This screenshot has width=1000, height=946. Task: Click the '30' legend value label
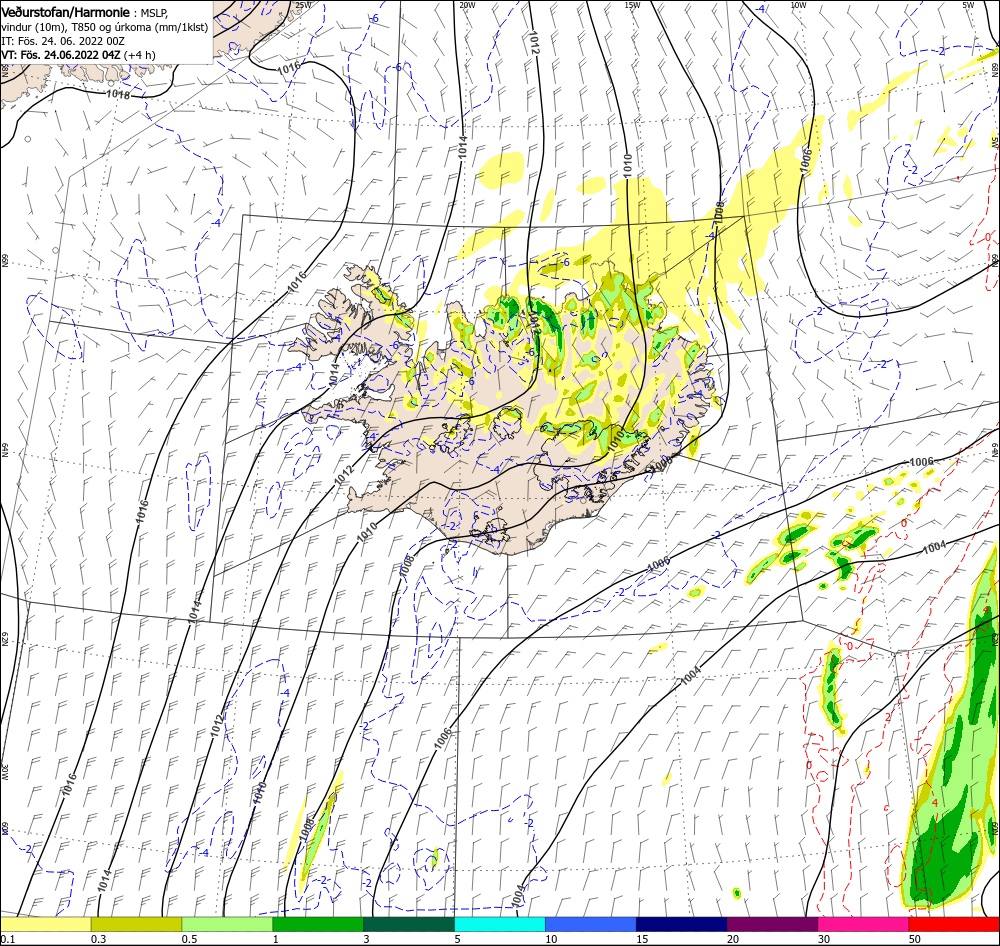click(x=824, y=939)
